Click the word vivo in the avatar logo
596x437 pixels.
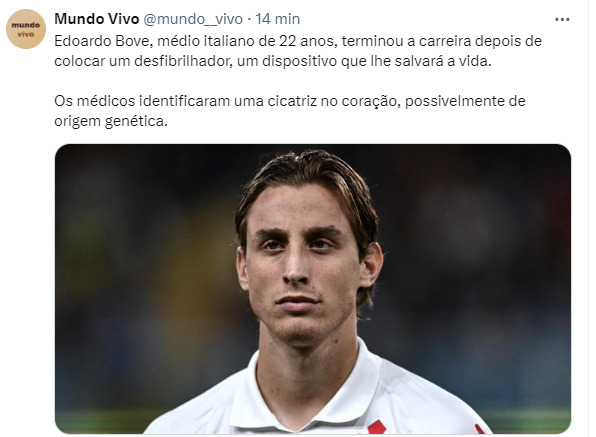click(x=25, y=34)
